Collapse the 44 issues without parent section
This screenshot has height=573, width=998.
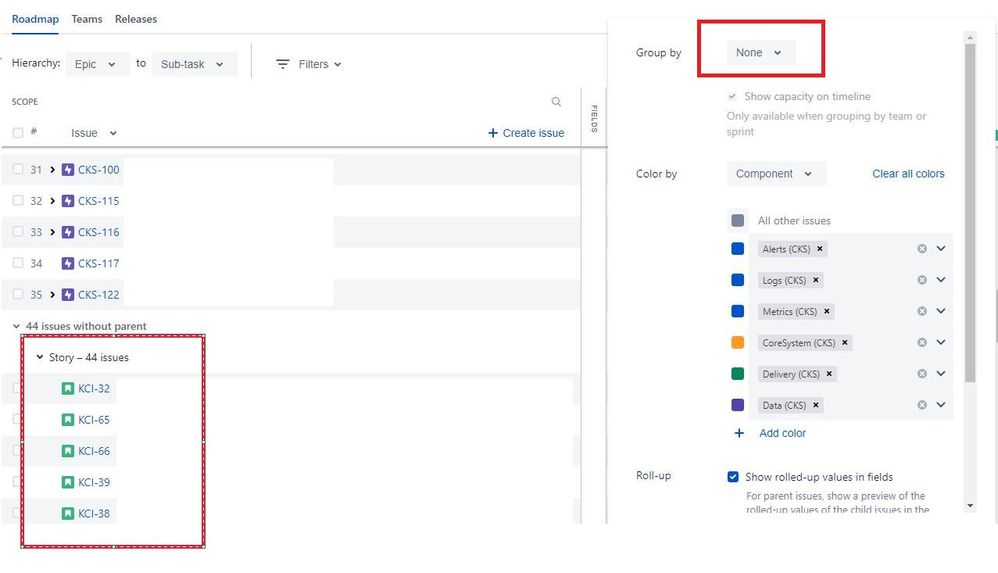[17, 326]
